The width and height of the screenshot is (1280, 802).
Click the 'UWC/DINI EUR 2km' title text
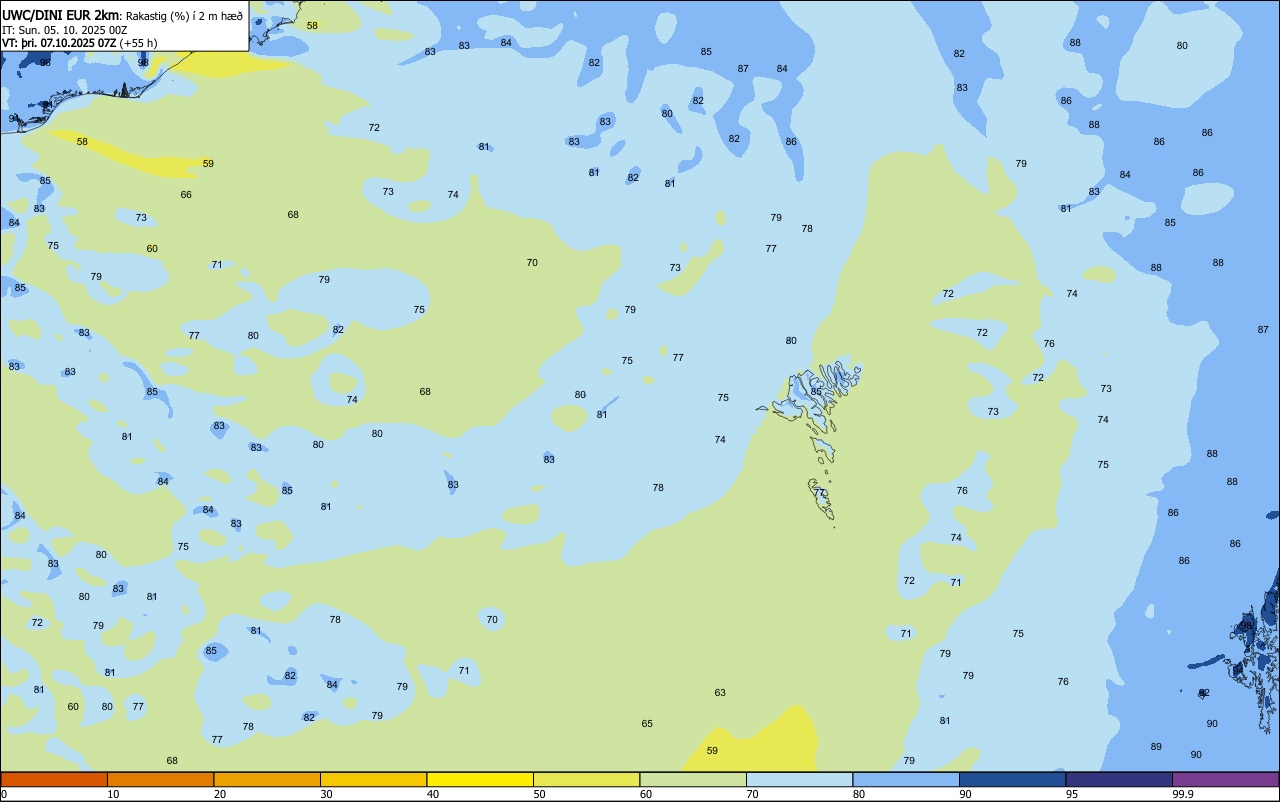tap(61, 15)
